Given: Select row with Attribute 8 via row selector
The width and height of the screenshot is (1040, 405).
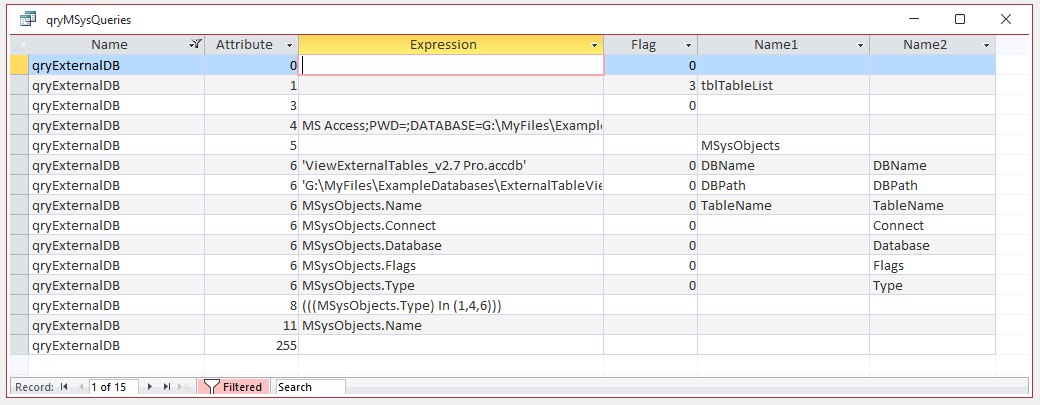Looking at the screenshot, I should pos(20,306).
